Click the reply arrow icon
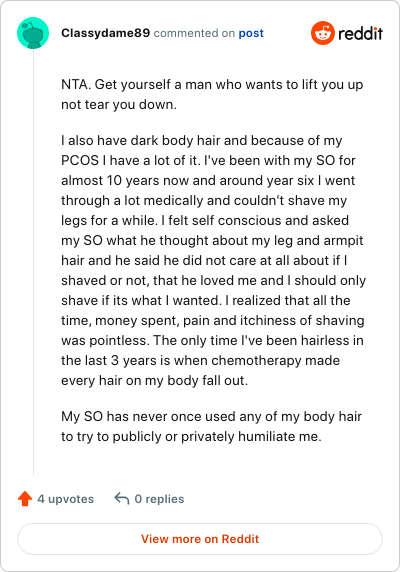Viewport: 400px width, 572px height. [122, 499]
